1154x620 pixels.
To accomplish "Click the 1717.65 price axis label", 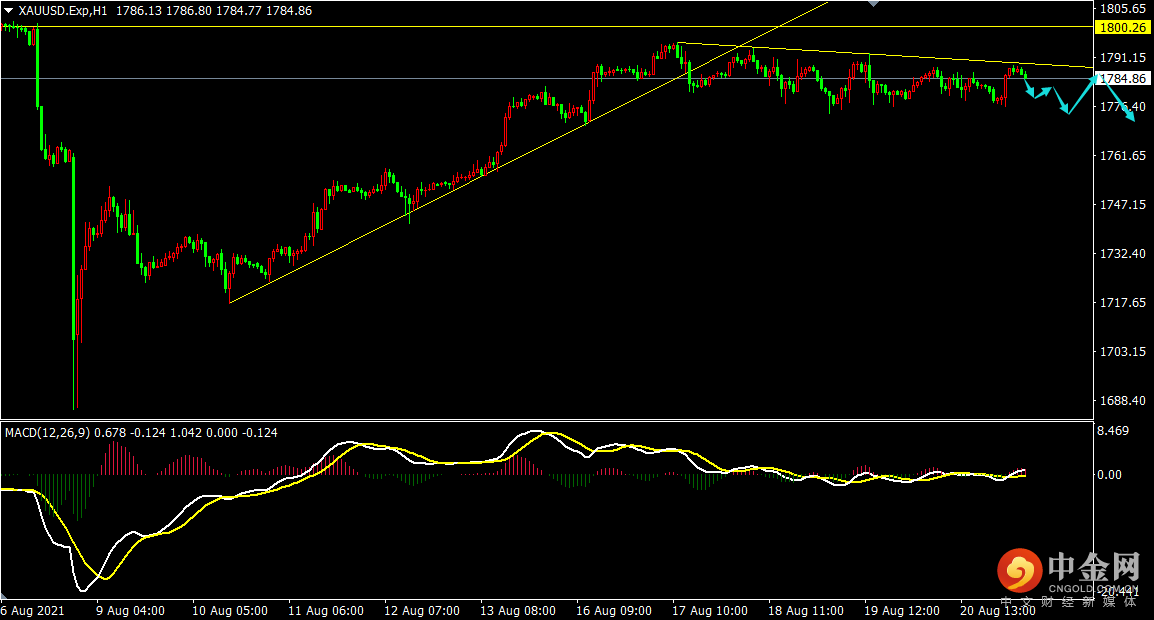I will pyautogui.click(x=1122, y=303).
